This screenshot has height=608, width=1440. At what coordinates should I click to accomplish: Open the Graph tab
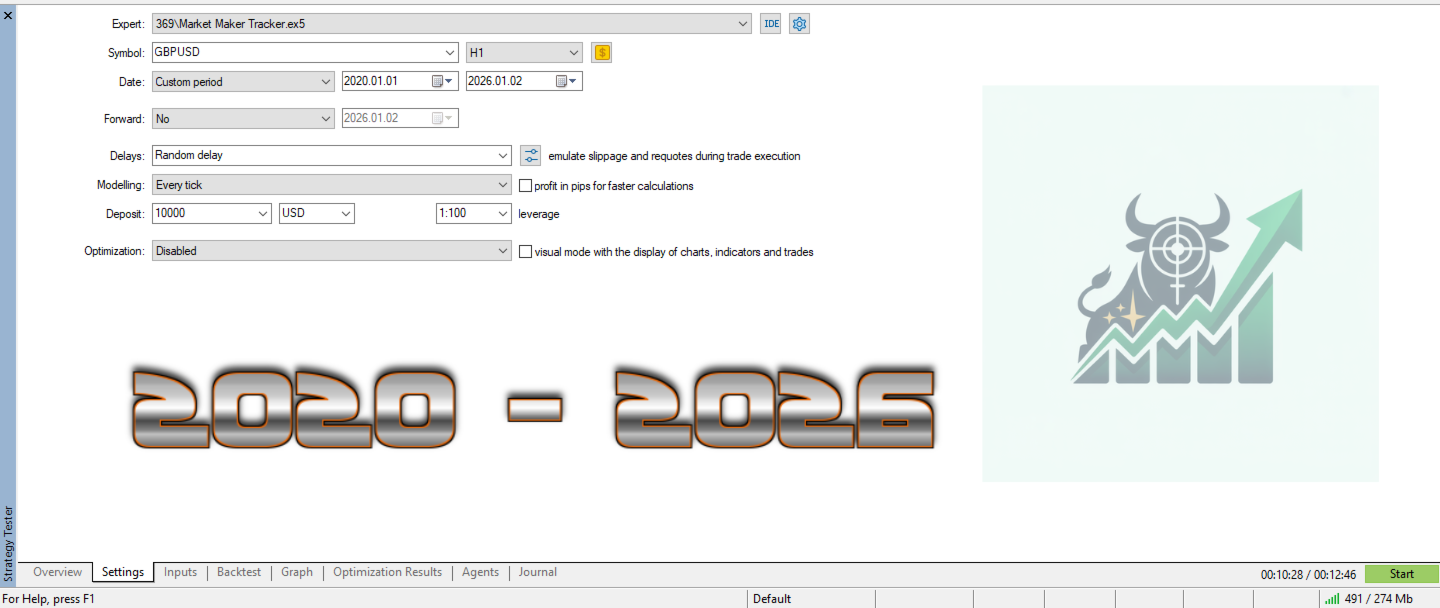[297, 572]
